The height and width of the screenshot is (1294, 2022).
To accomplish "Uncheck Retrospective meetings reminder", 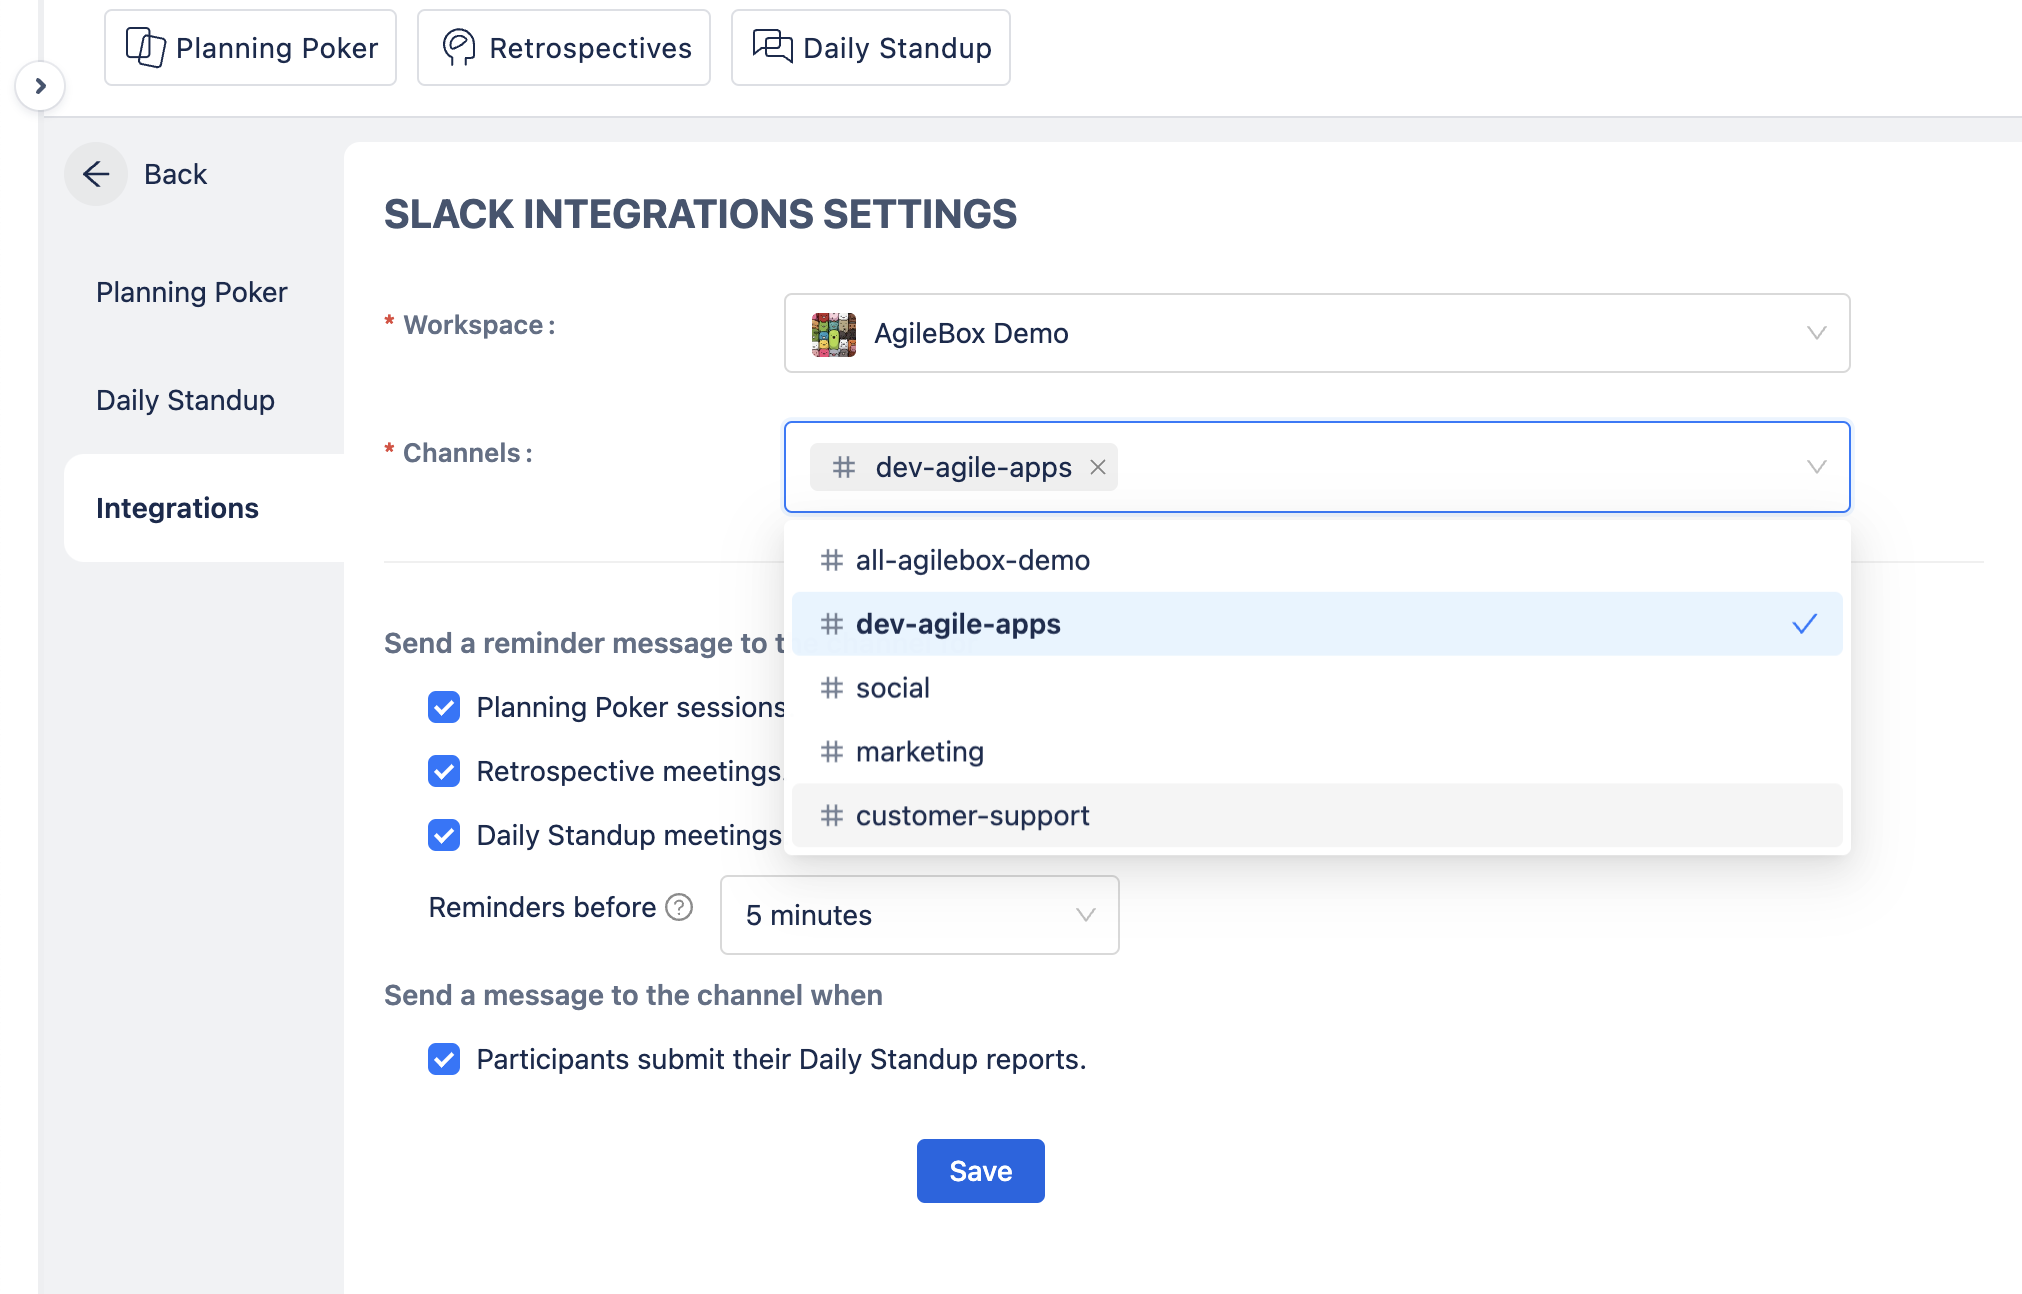I will pos(444,771).
